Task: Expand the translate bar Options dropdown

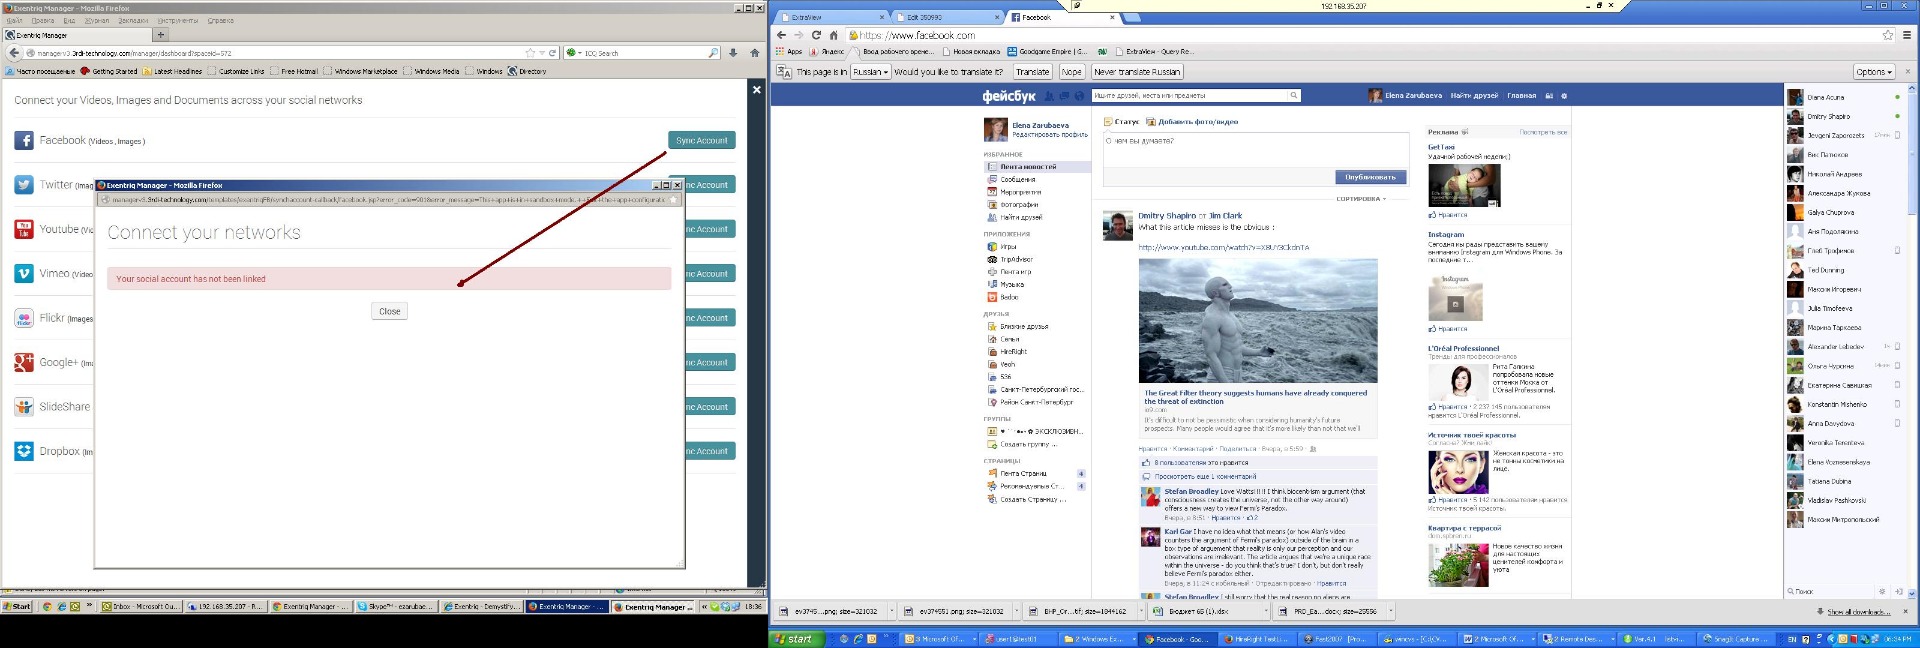Action: coord(1874,72)
